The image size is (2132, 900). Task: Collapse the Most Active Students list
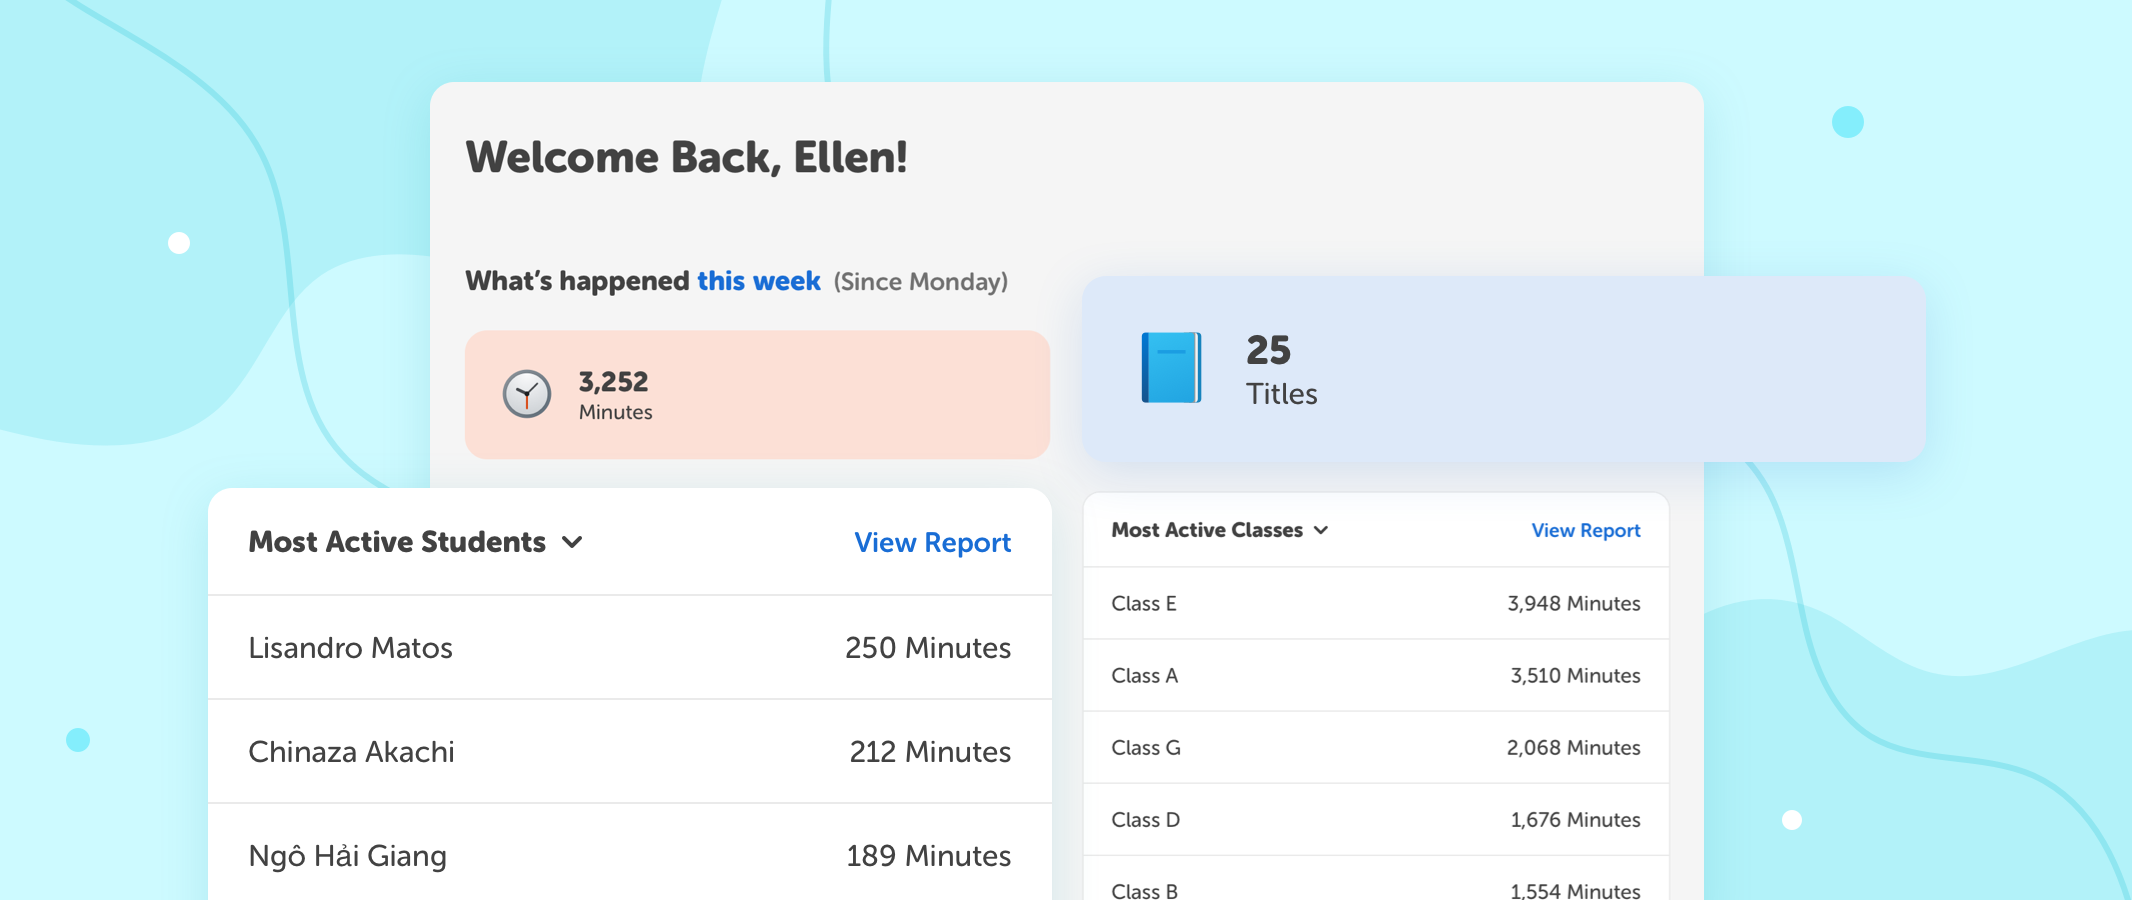(573, 543)
